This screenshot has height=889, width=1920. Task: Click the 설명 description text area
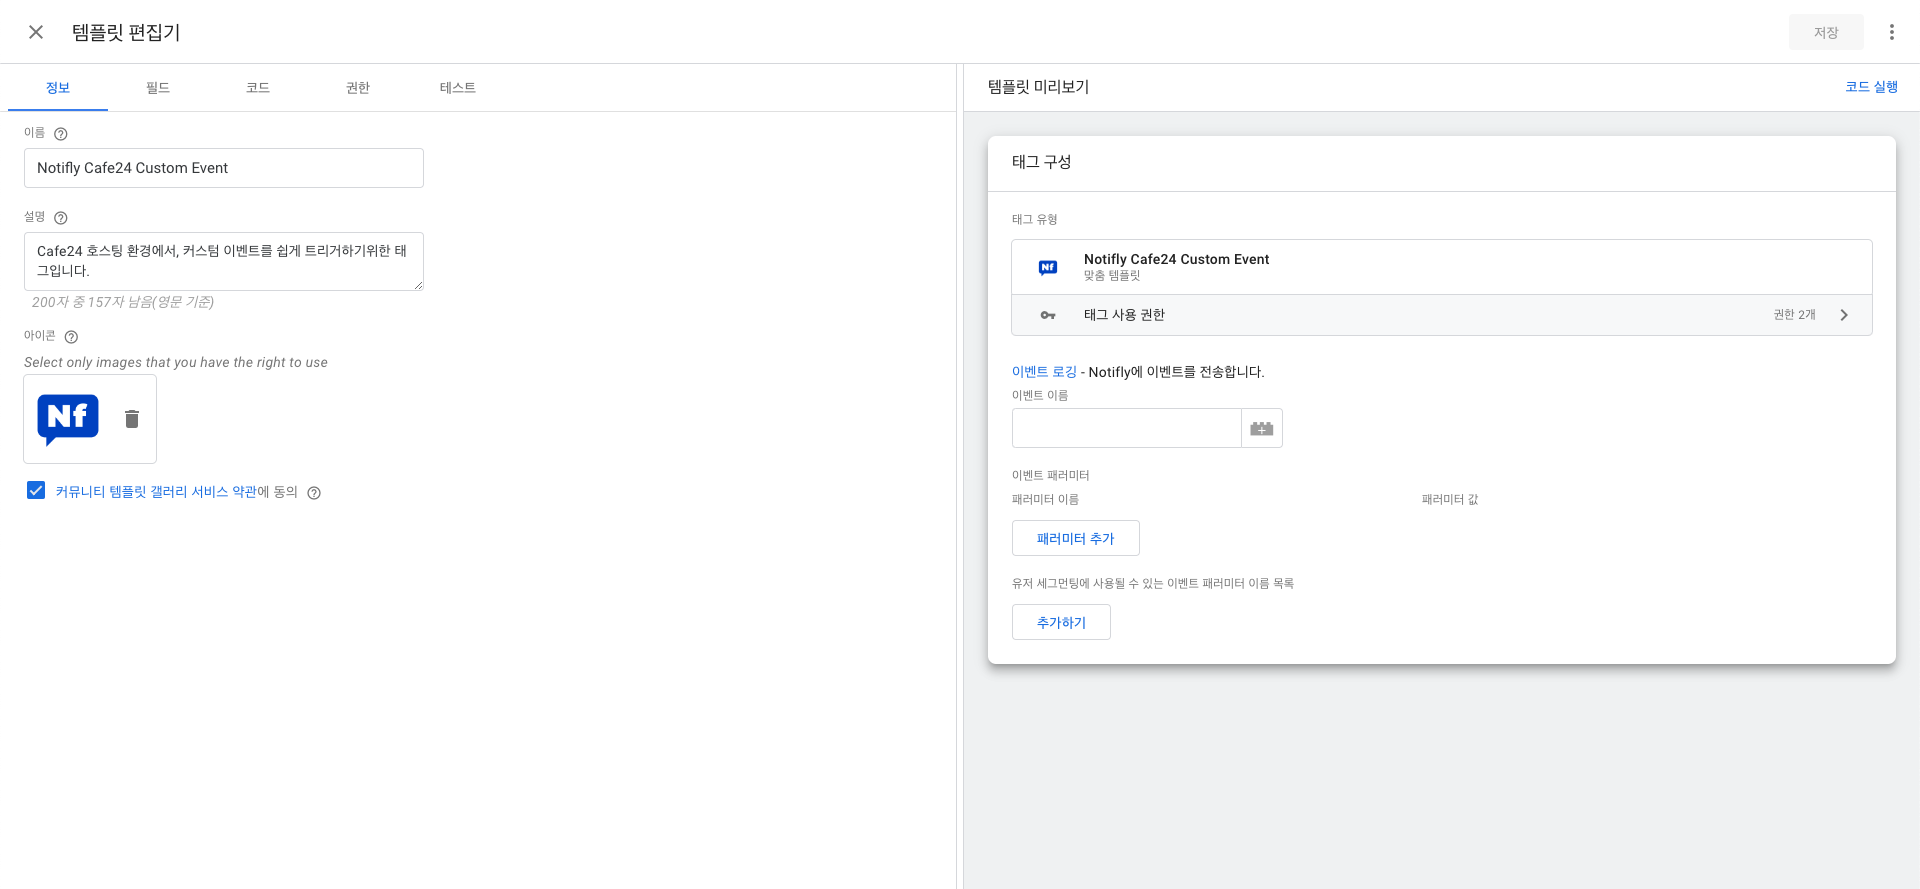click(x=224, y=261)
